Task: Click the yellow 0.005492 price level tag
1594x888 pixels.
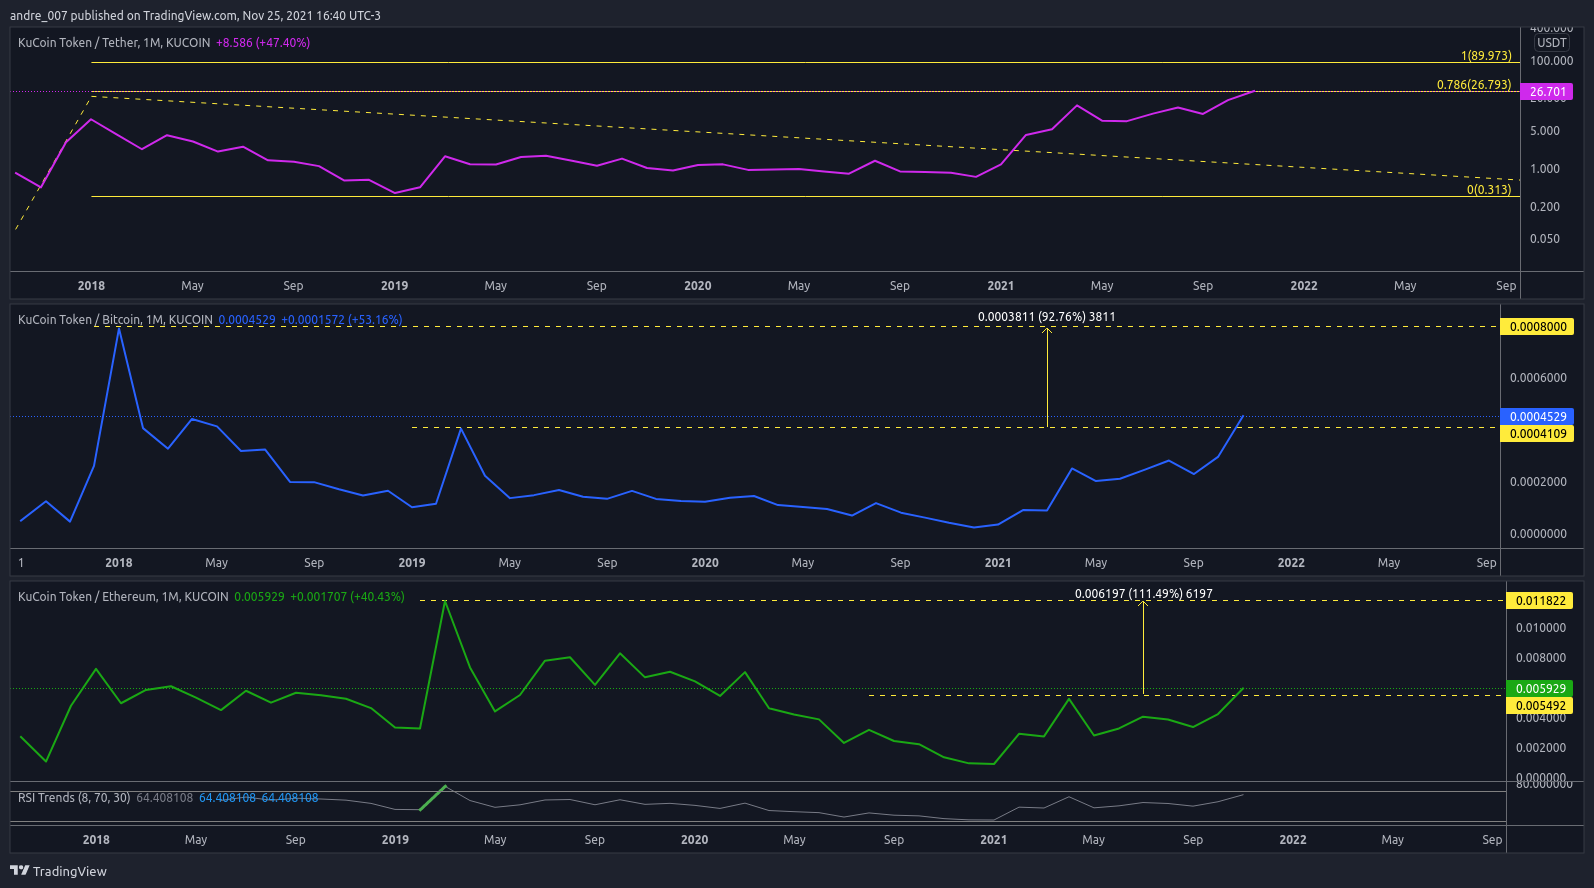Action: coord(1540,706)
